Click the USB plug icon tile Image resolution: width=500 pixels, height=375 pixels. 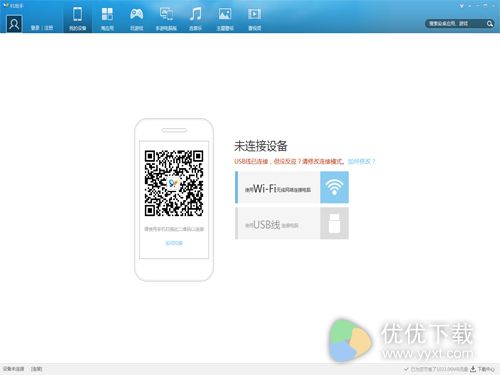[x=334, y=223]
